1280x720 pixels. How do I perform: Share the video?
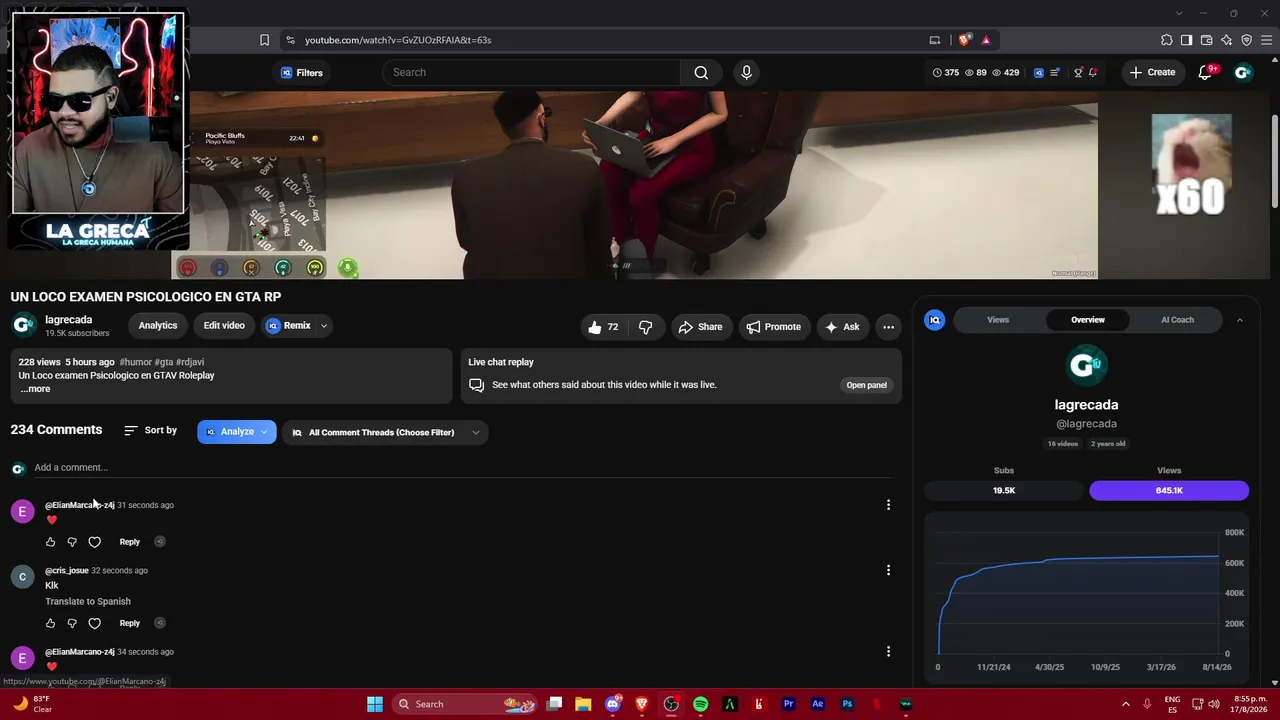pos(700,327)
